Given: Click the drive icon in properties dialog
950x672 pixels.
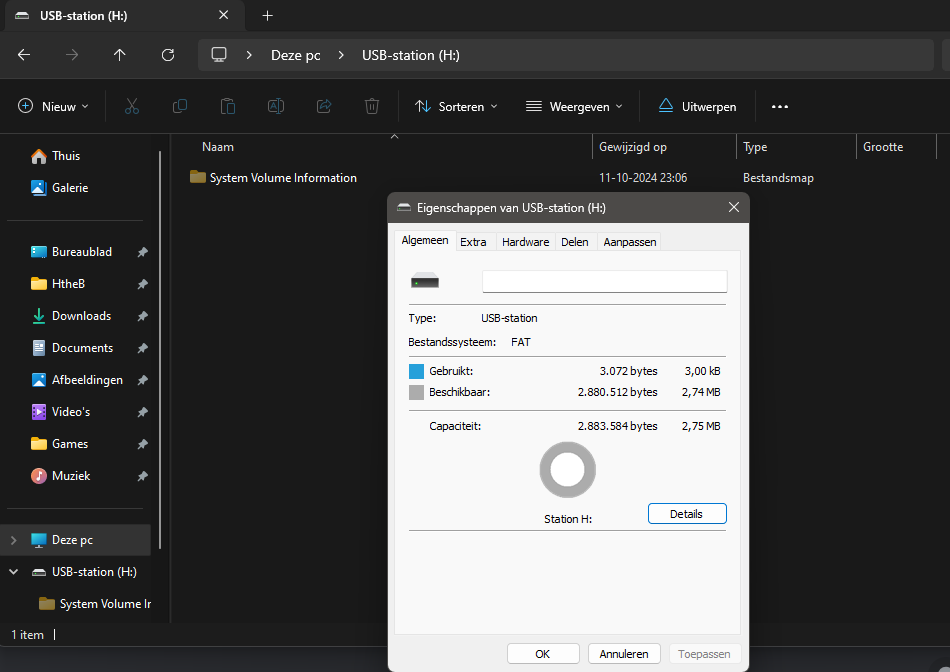Looking at the screenshot, I should pos(425,281).
